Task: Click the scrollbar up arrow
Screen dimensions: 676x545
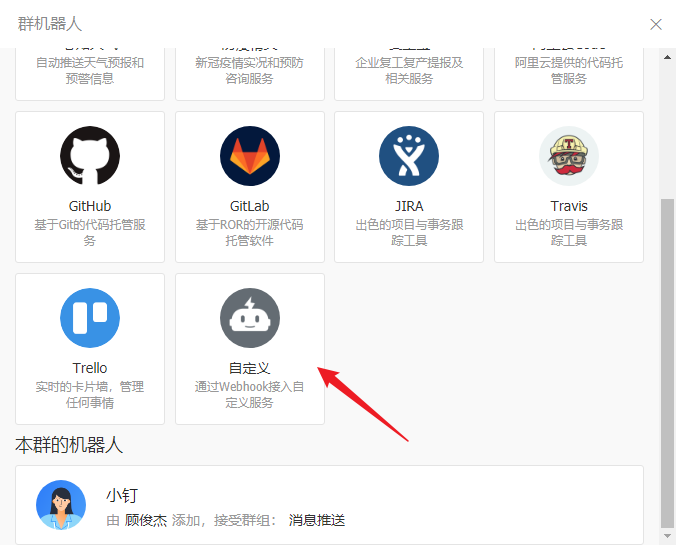Action: (667, 57)
